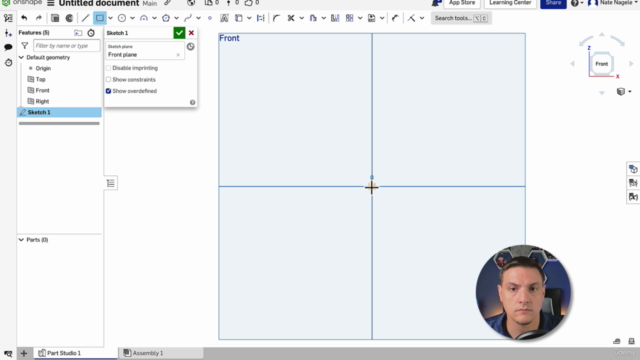This screenshot has height=360, width=640.
Task: Open the comments panel icon
Action: [8, 47]
